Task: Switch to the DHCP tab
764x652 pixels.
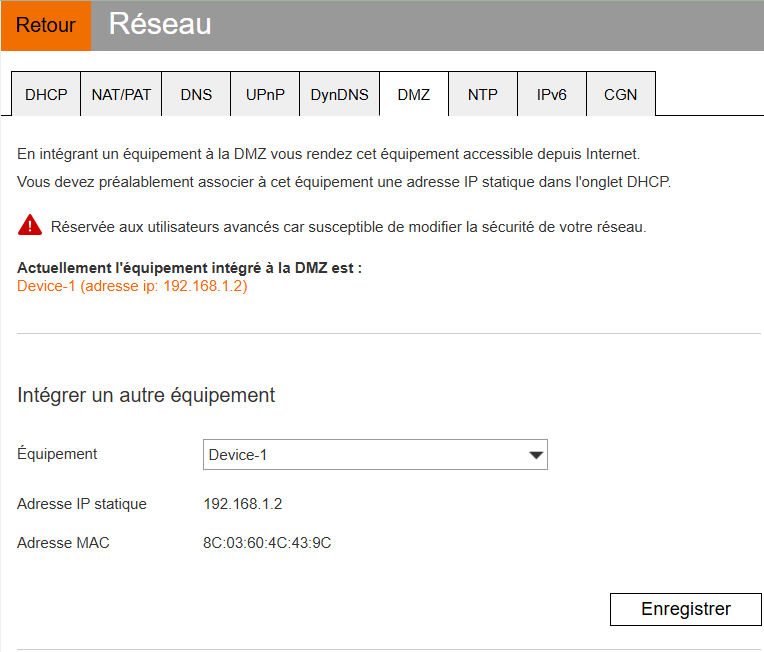Action: pyautogui.click(x=46, y=95)
